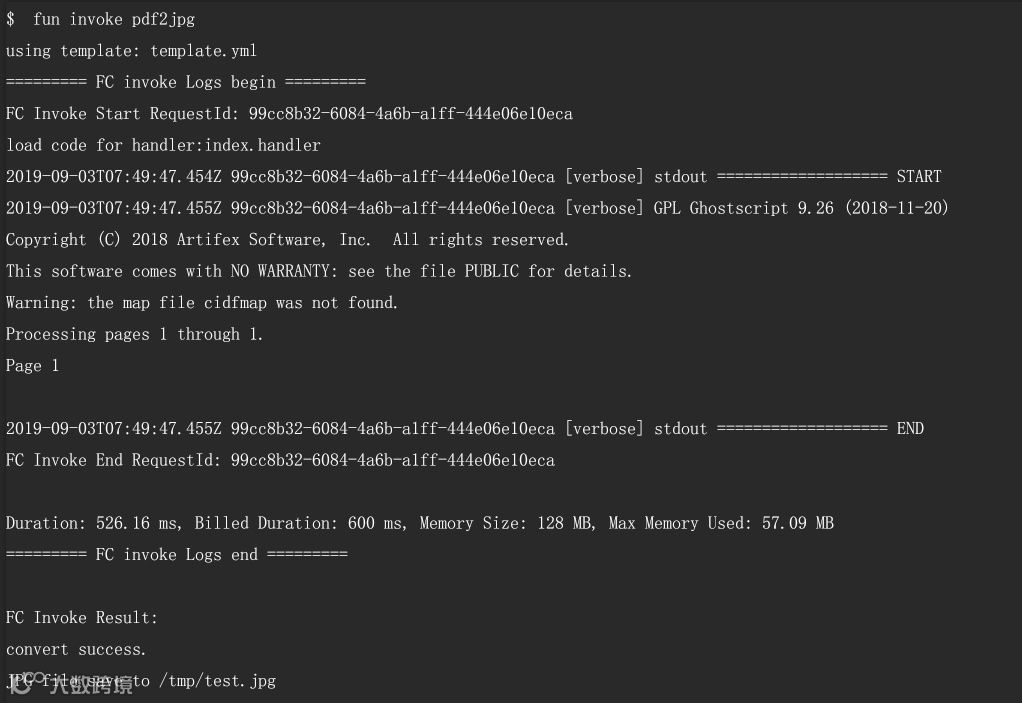Click 'Billed Duration: 600 ms' text

(x=300, y=523)
